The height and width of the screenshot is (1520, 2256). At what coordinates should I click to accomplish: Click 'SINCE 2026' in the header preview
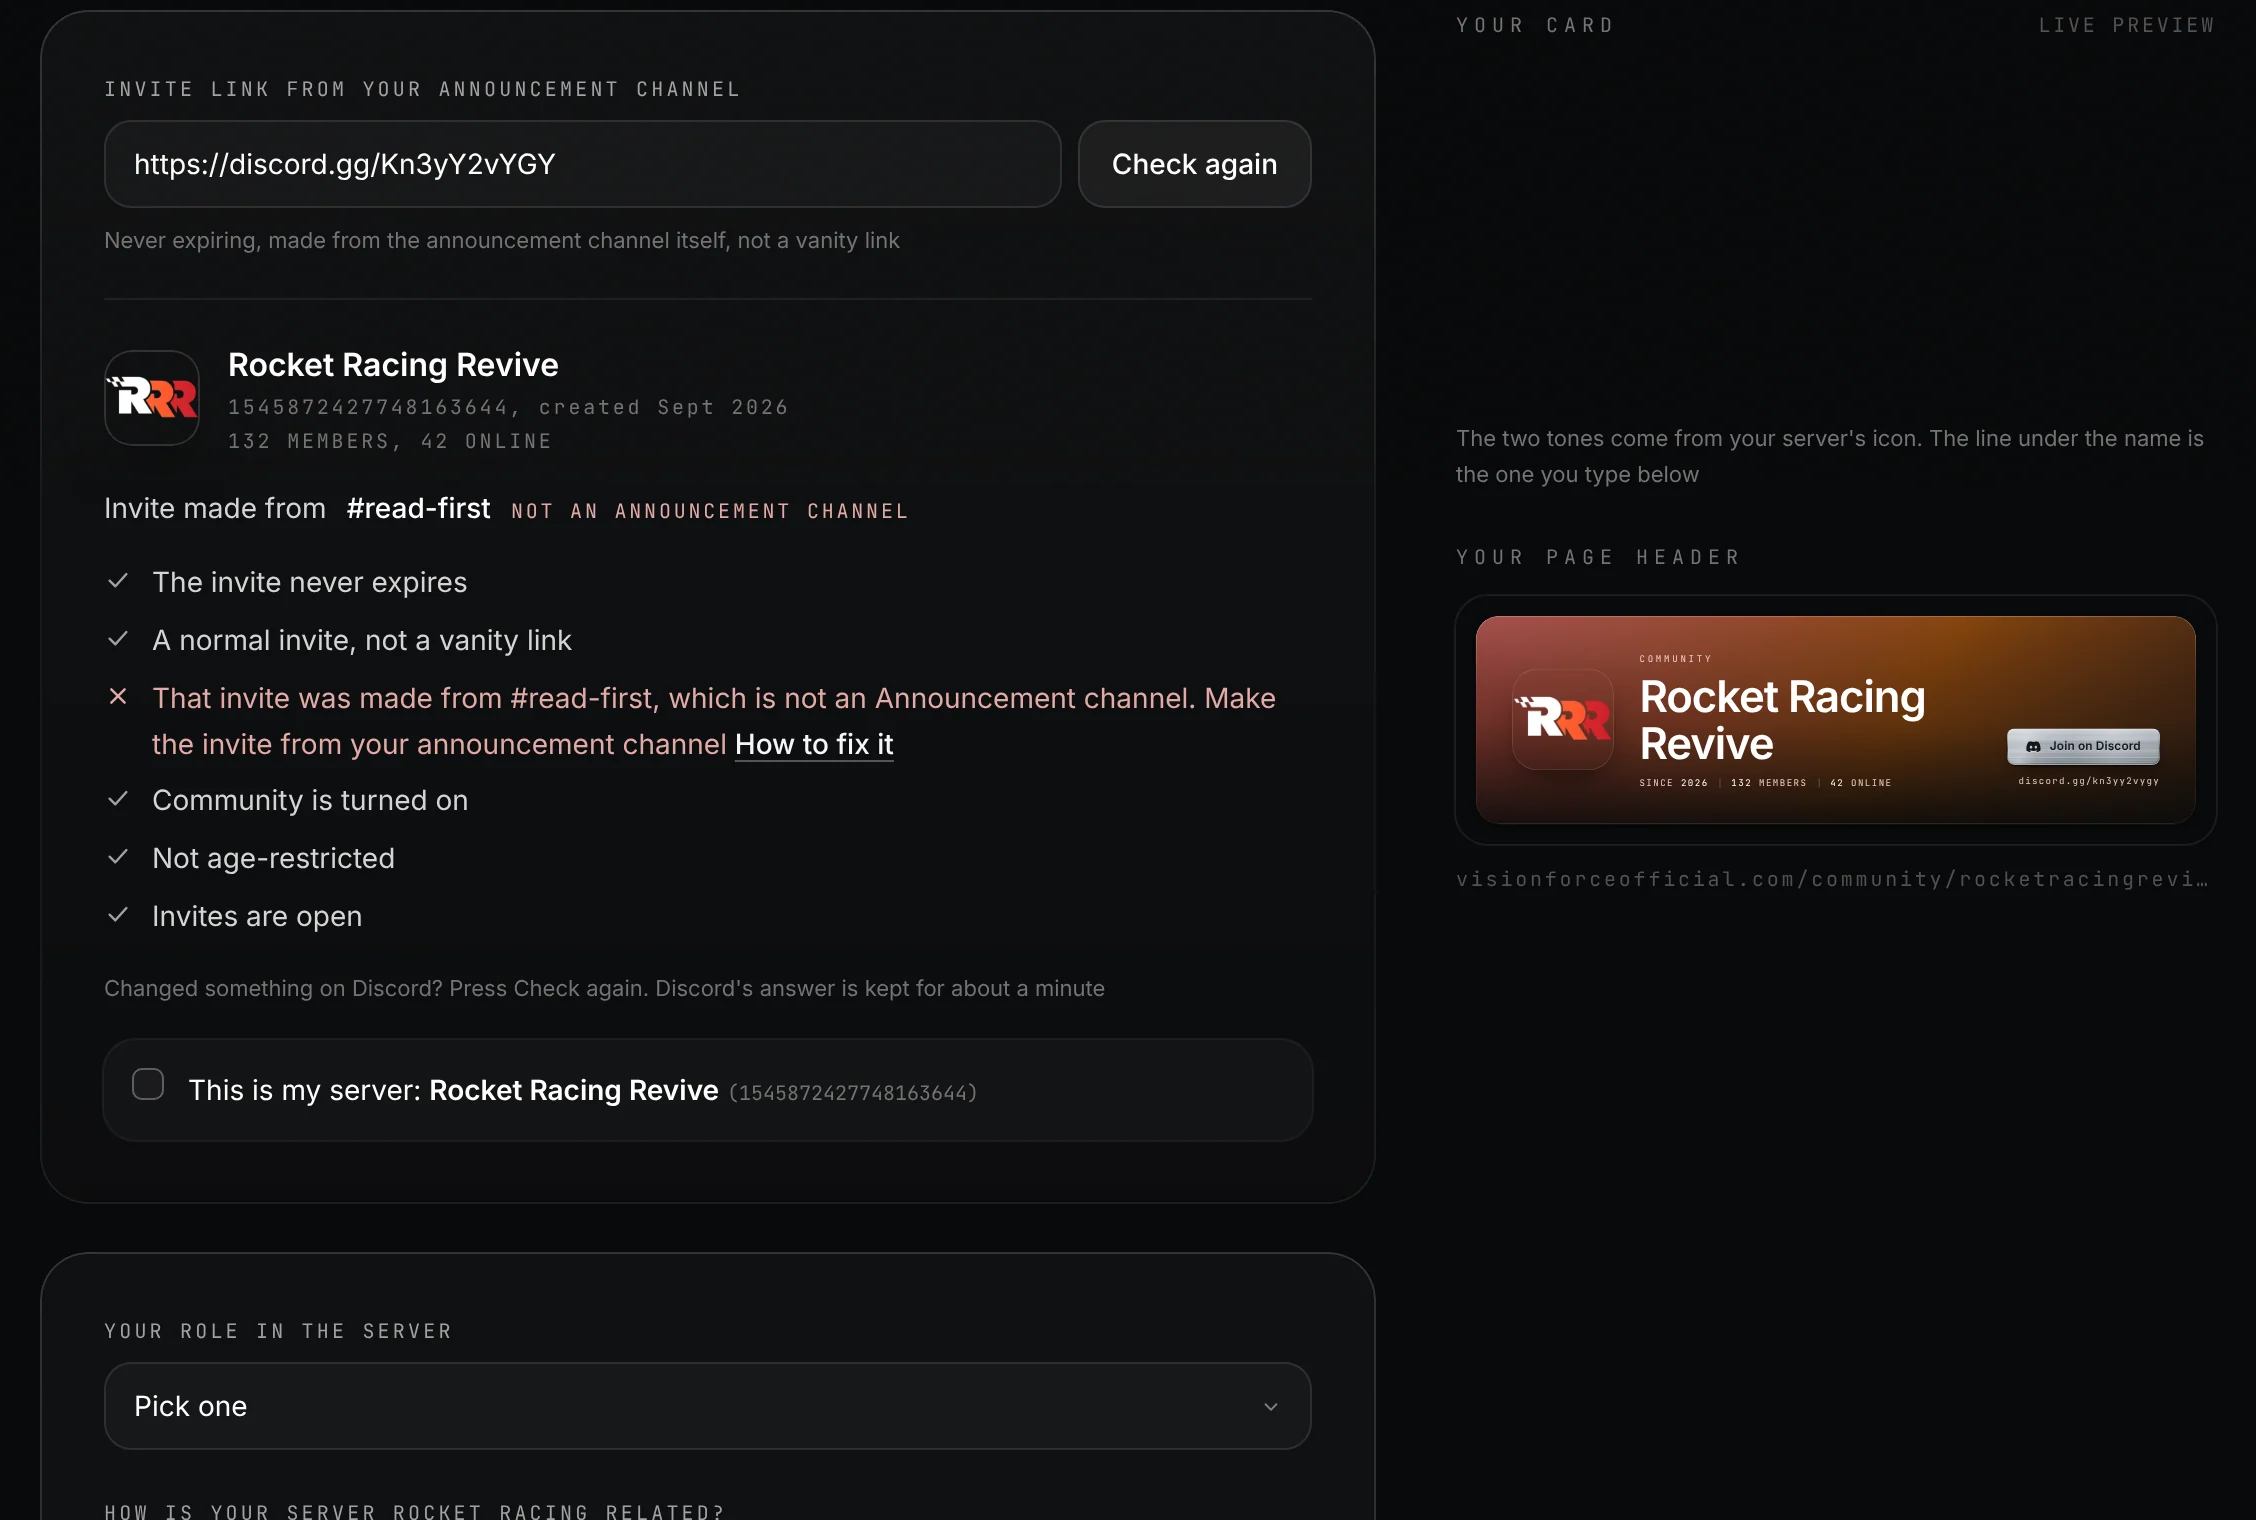coord(1673,783)
